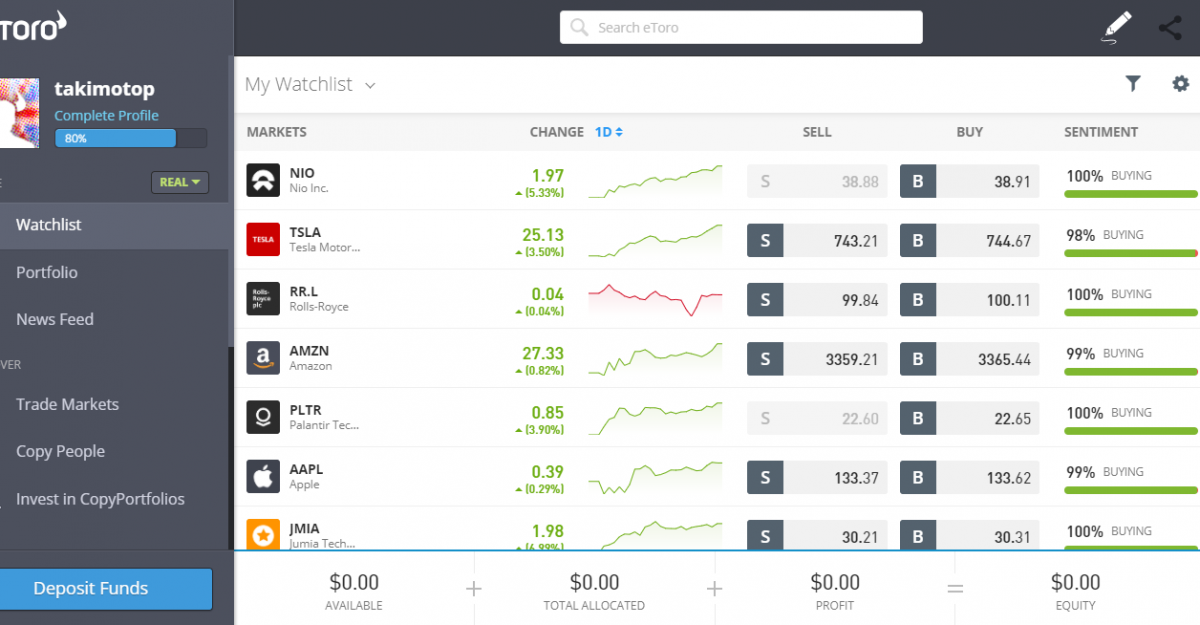Image resolution: width=1200 pixels, height=625 pixels.
Task: Open the Apple company logo
Action: pos(263,476)
